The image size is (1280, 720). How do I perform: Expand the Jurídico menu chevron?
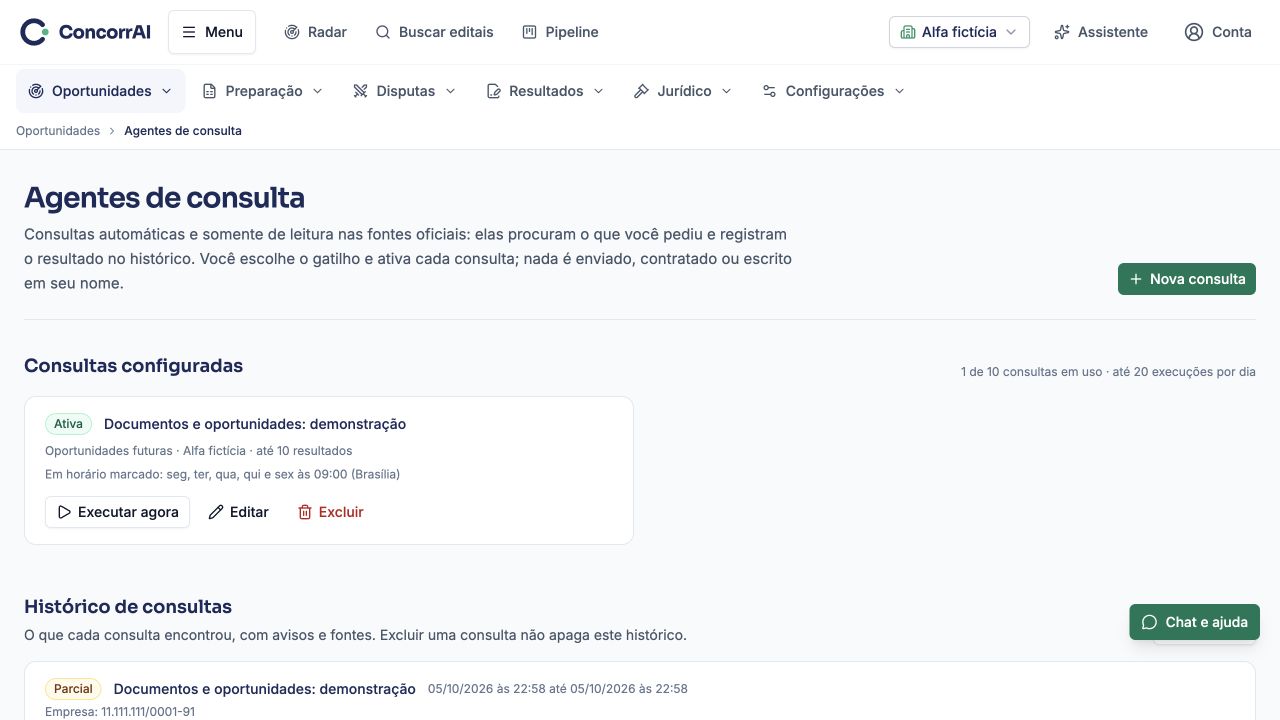(727, 91)
